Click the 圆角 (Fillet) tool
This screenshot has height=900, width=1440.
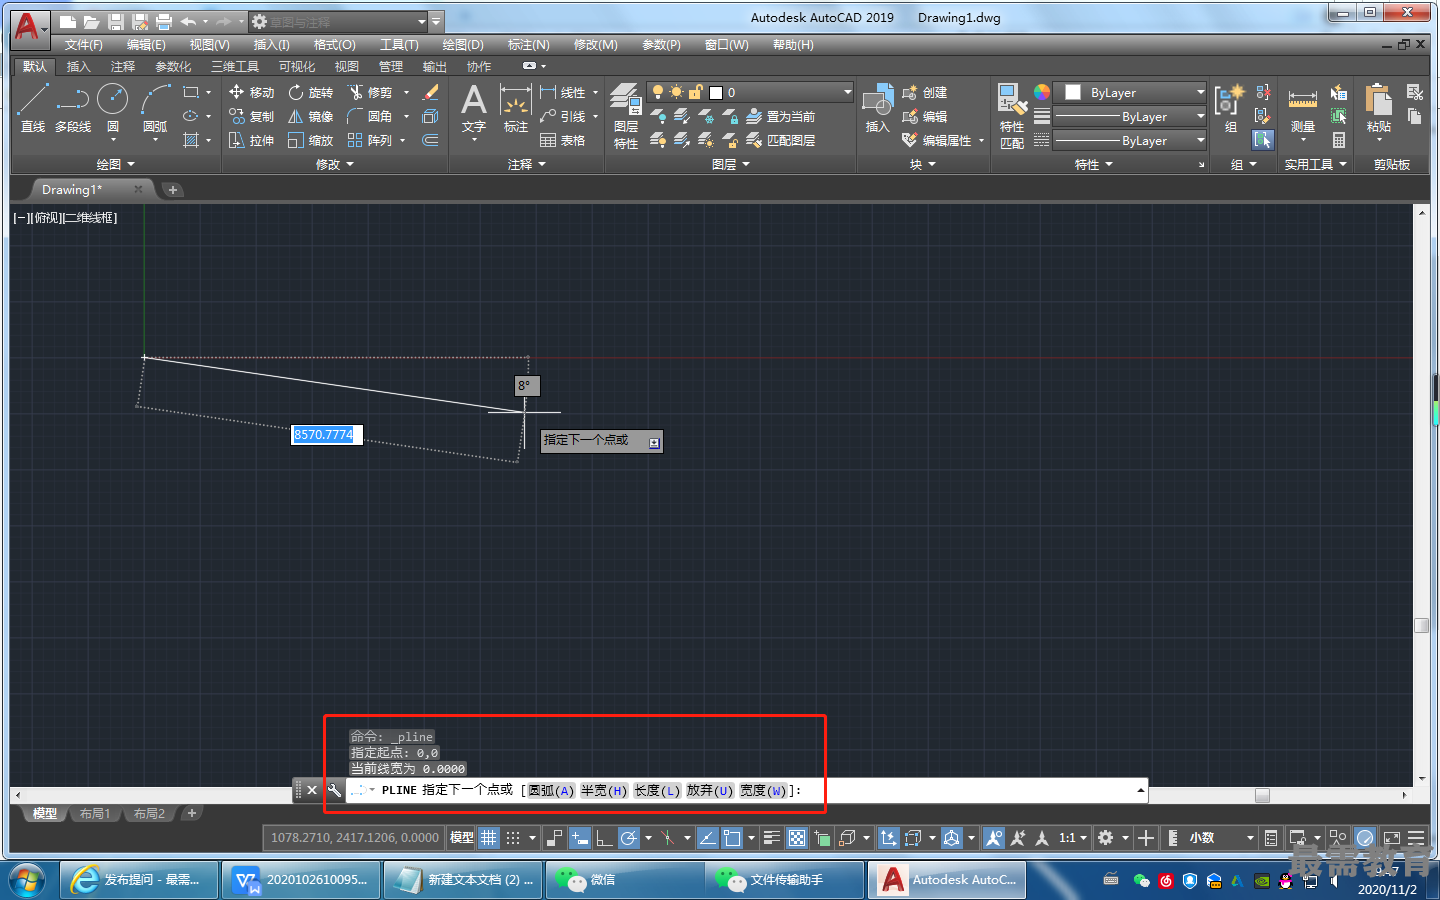coord(370,116)
